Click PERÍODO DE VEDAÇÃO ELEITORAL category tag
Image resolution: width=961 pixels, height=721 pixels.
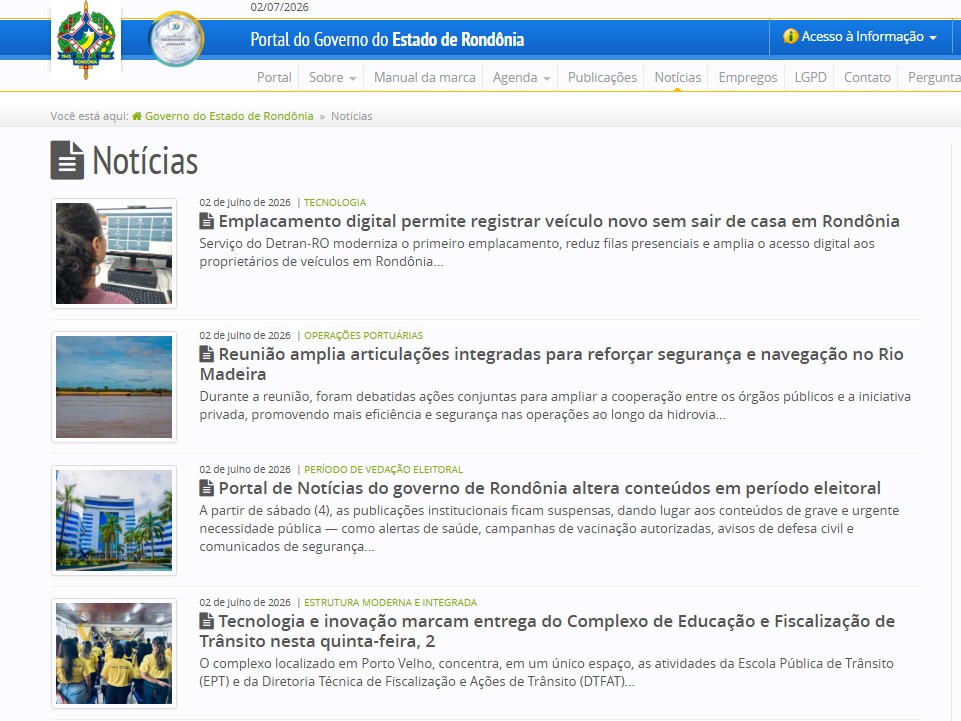point(383,469)
